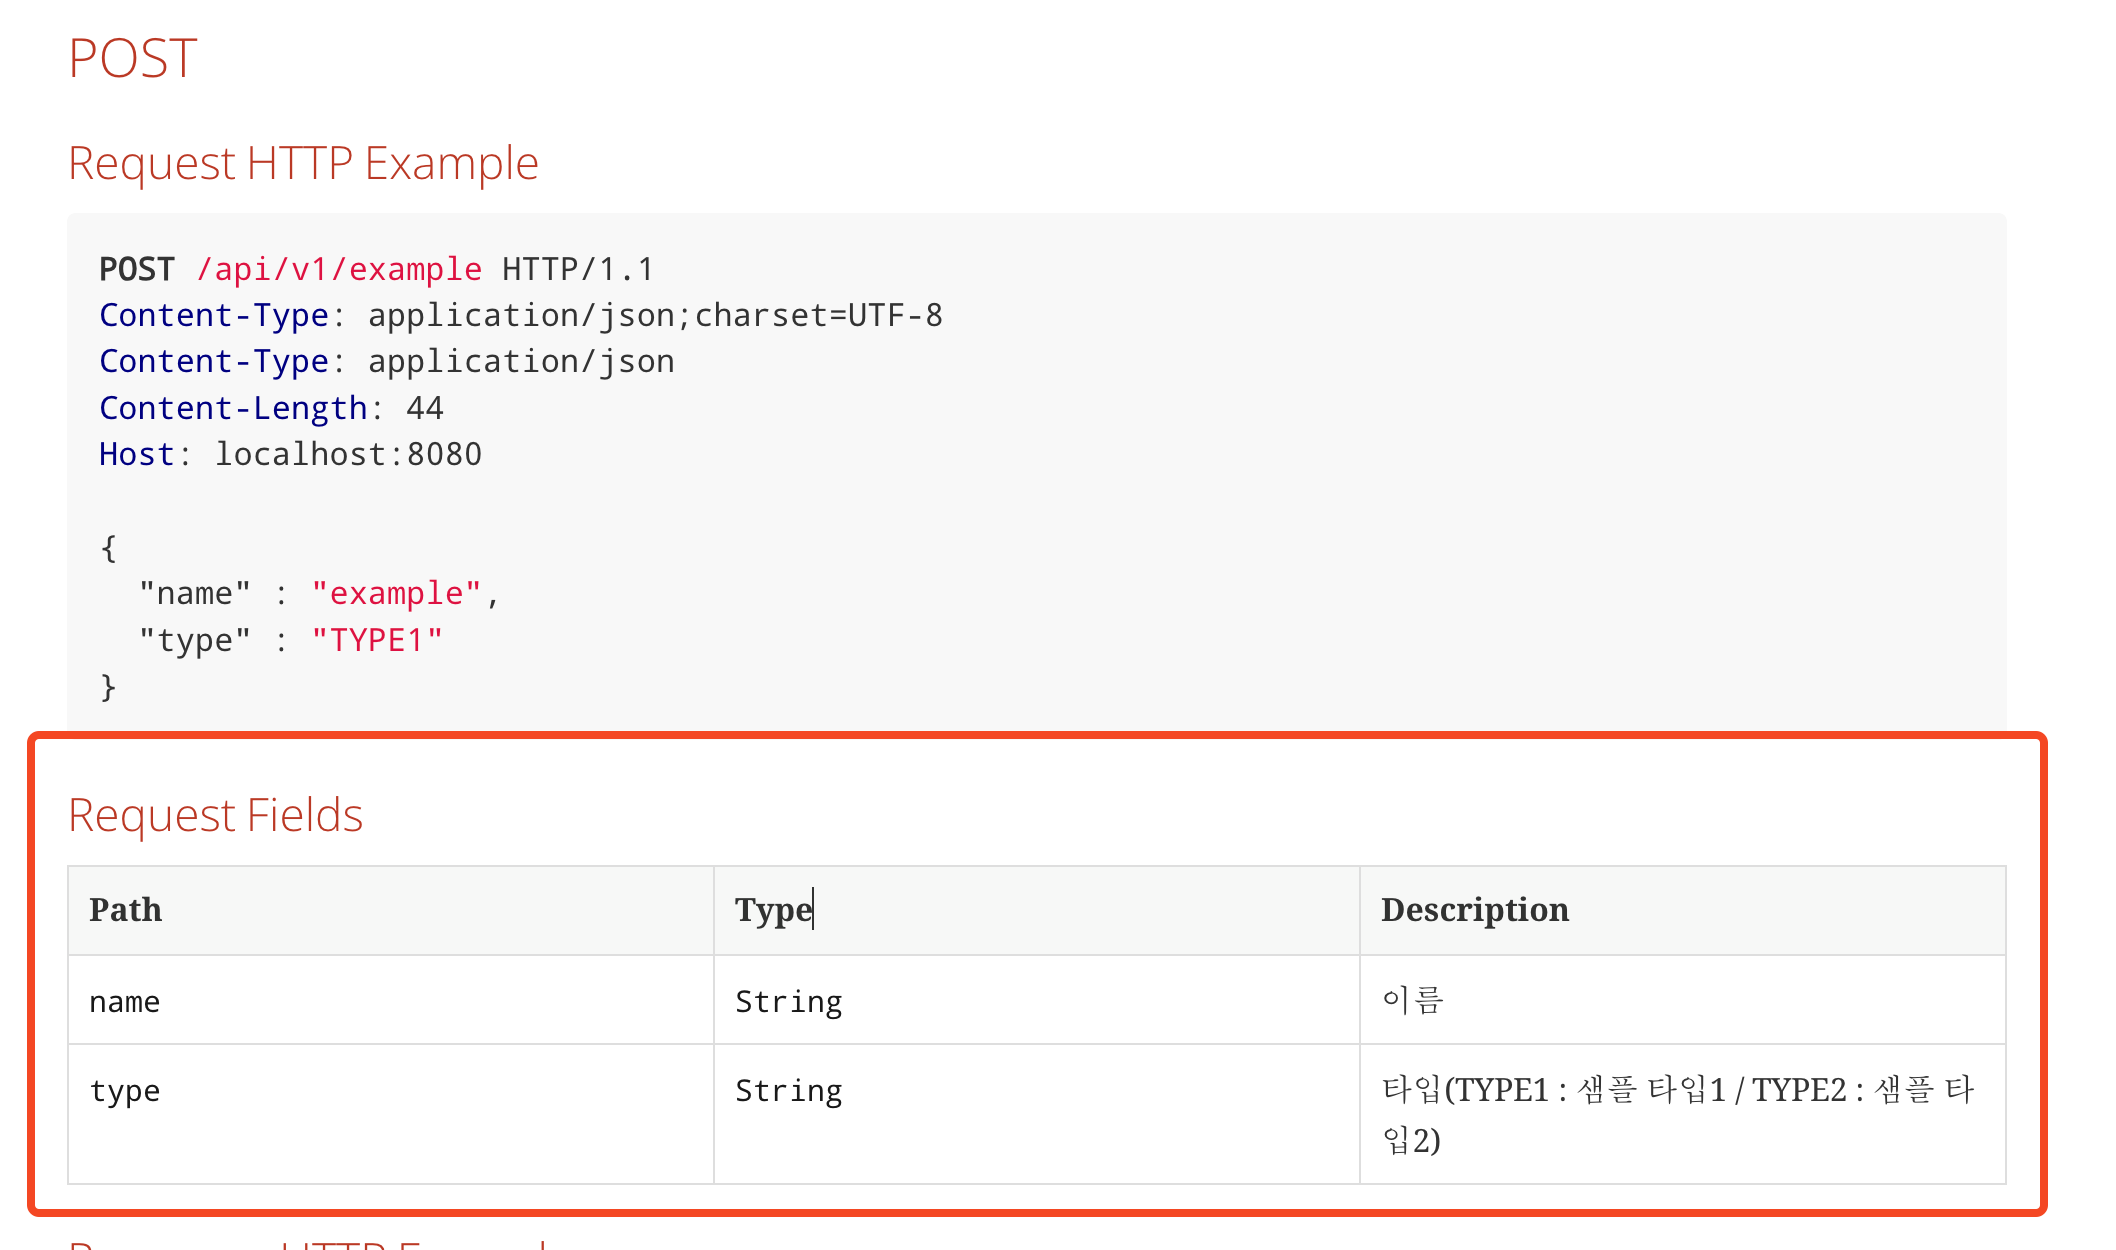Click the Request Fields section heading
Image resolution: width=2116 pixels, height=1250 pixels.
tap(215, 814)
